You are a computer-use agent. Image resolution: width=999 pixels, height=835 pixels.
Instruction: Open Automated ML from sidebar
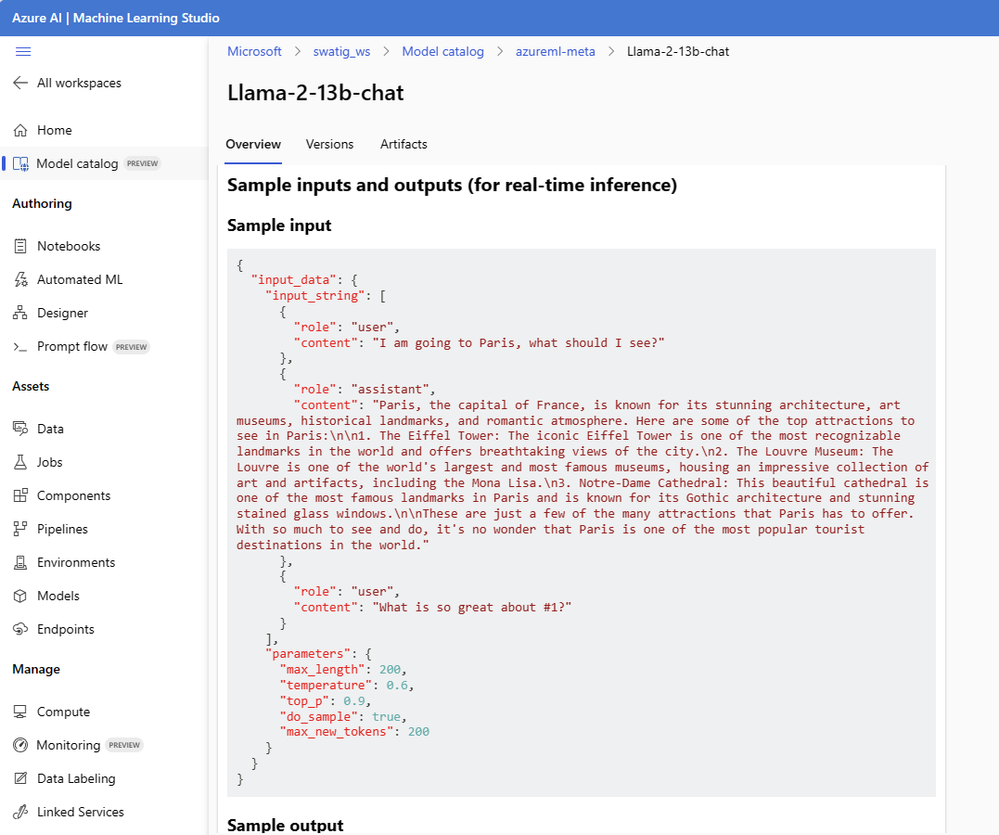click(x=80, y=280)
